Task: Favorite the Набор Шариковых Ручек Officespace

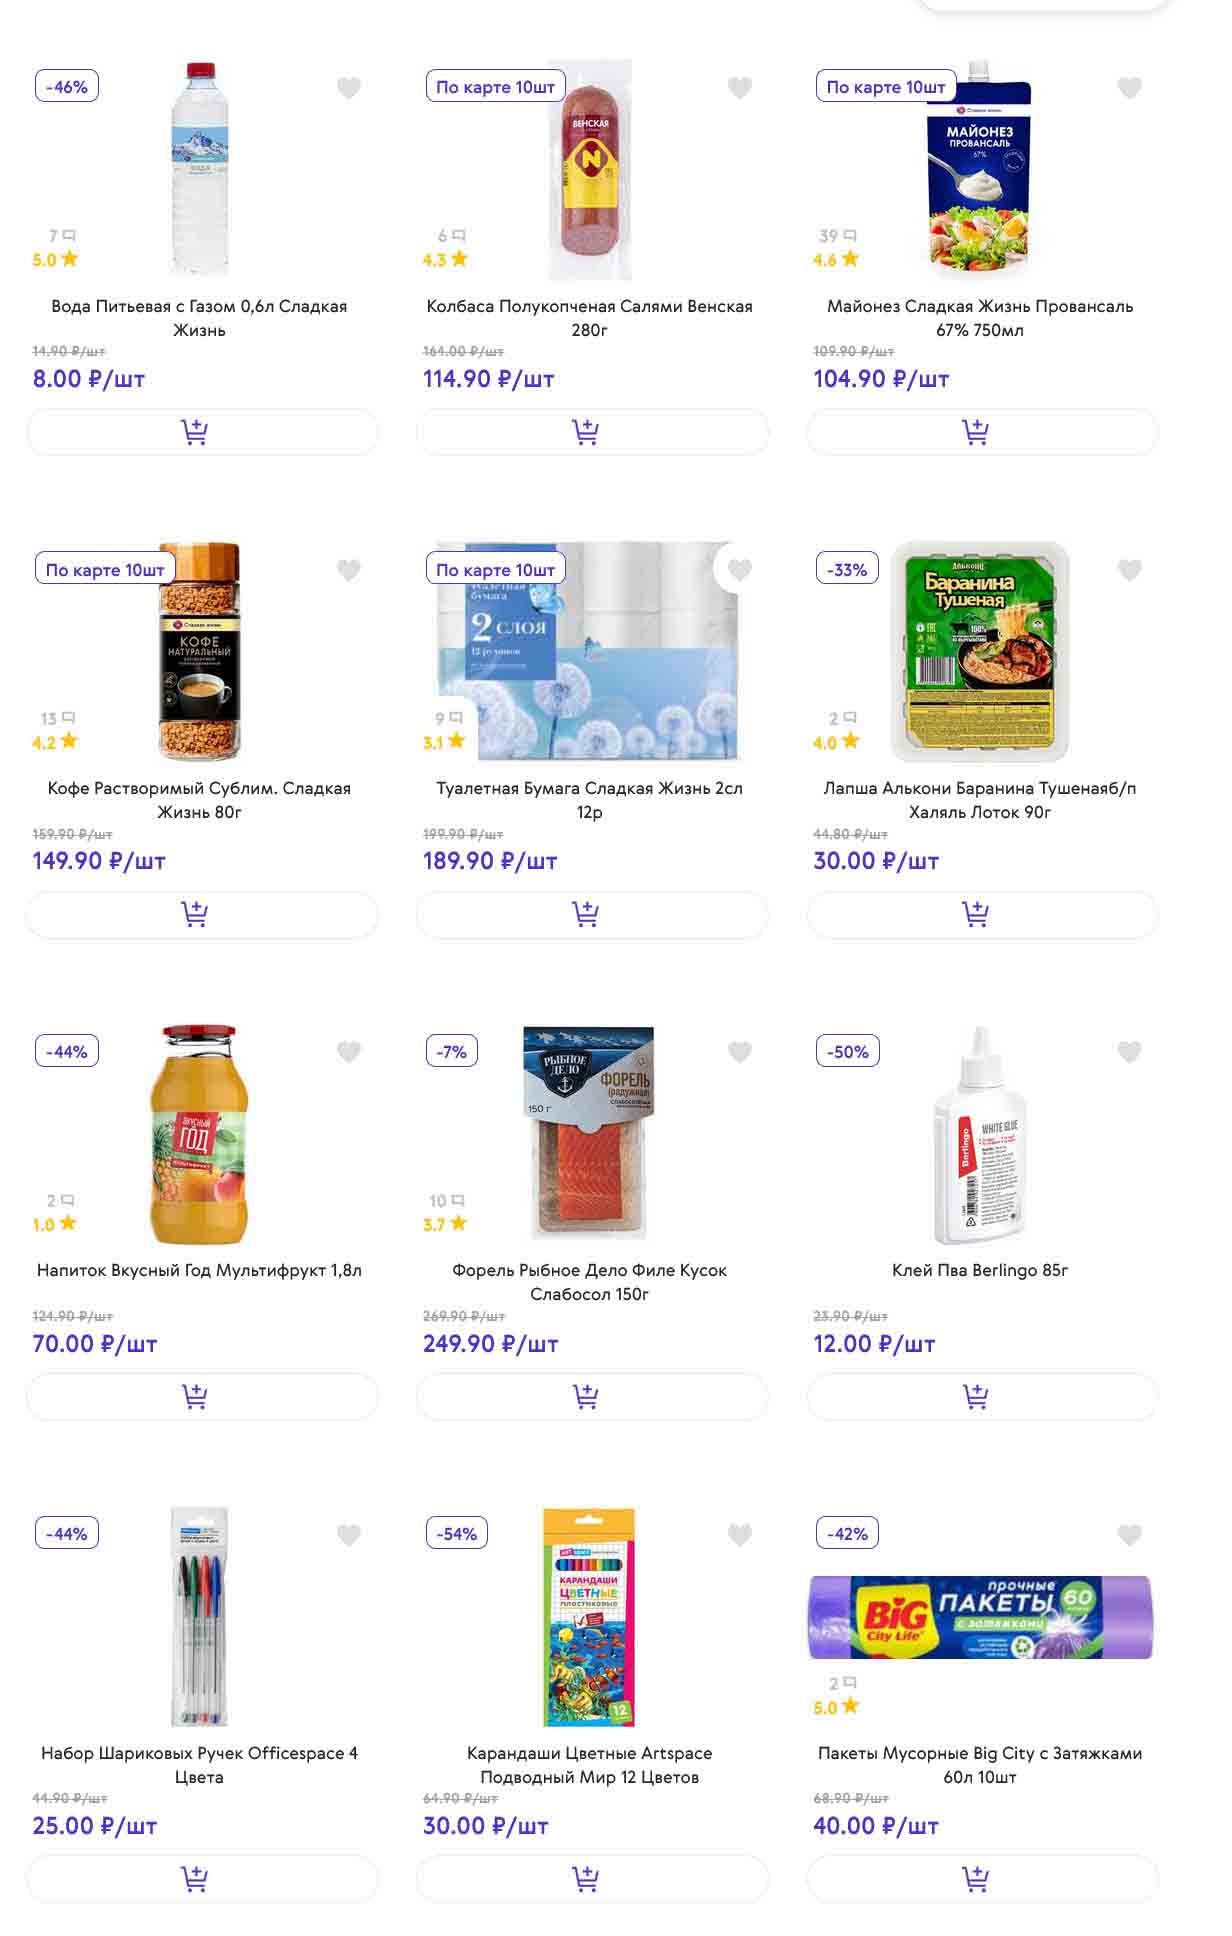Action: 349,1535
